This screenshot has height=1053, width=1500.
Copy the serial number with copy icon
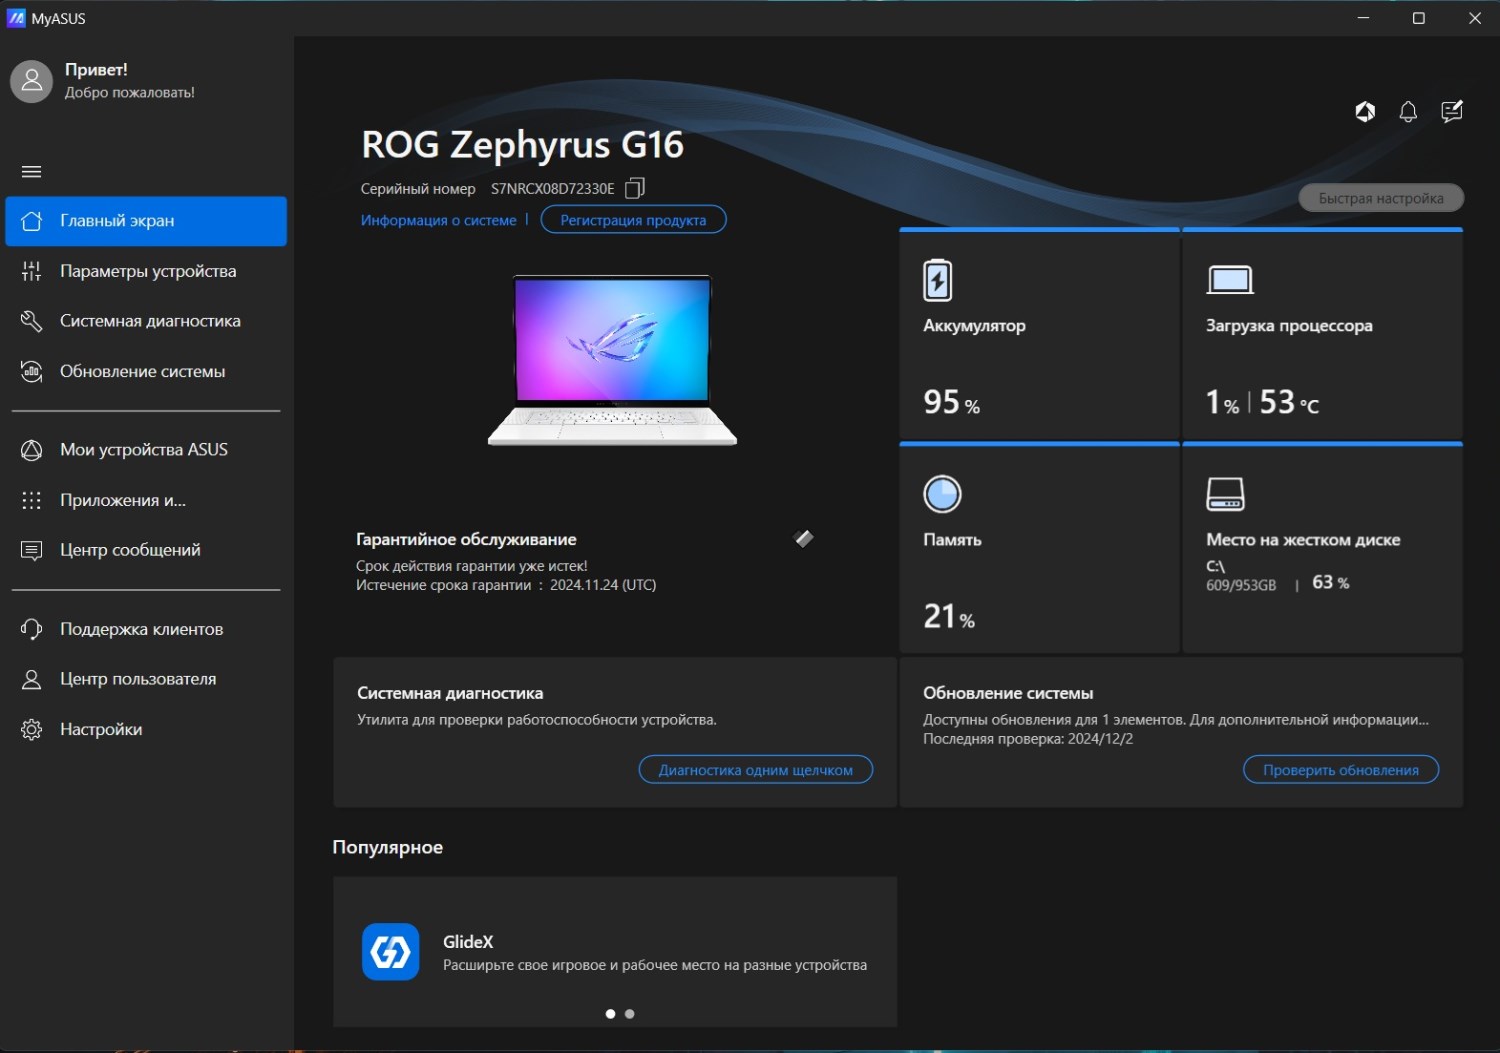[x=635, y=188]
